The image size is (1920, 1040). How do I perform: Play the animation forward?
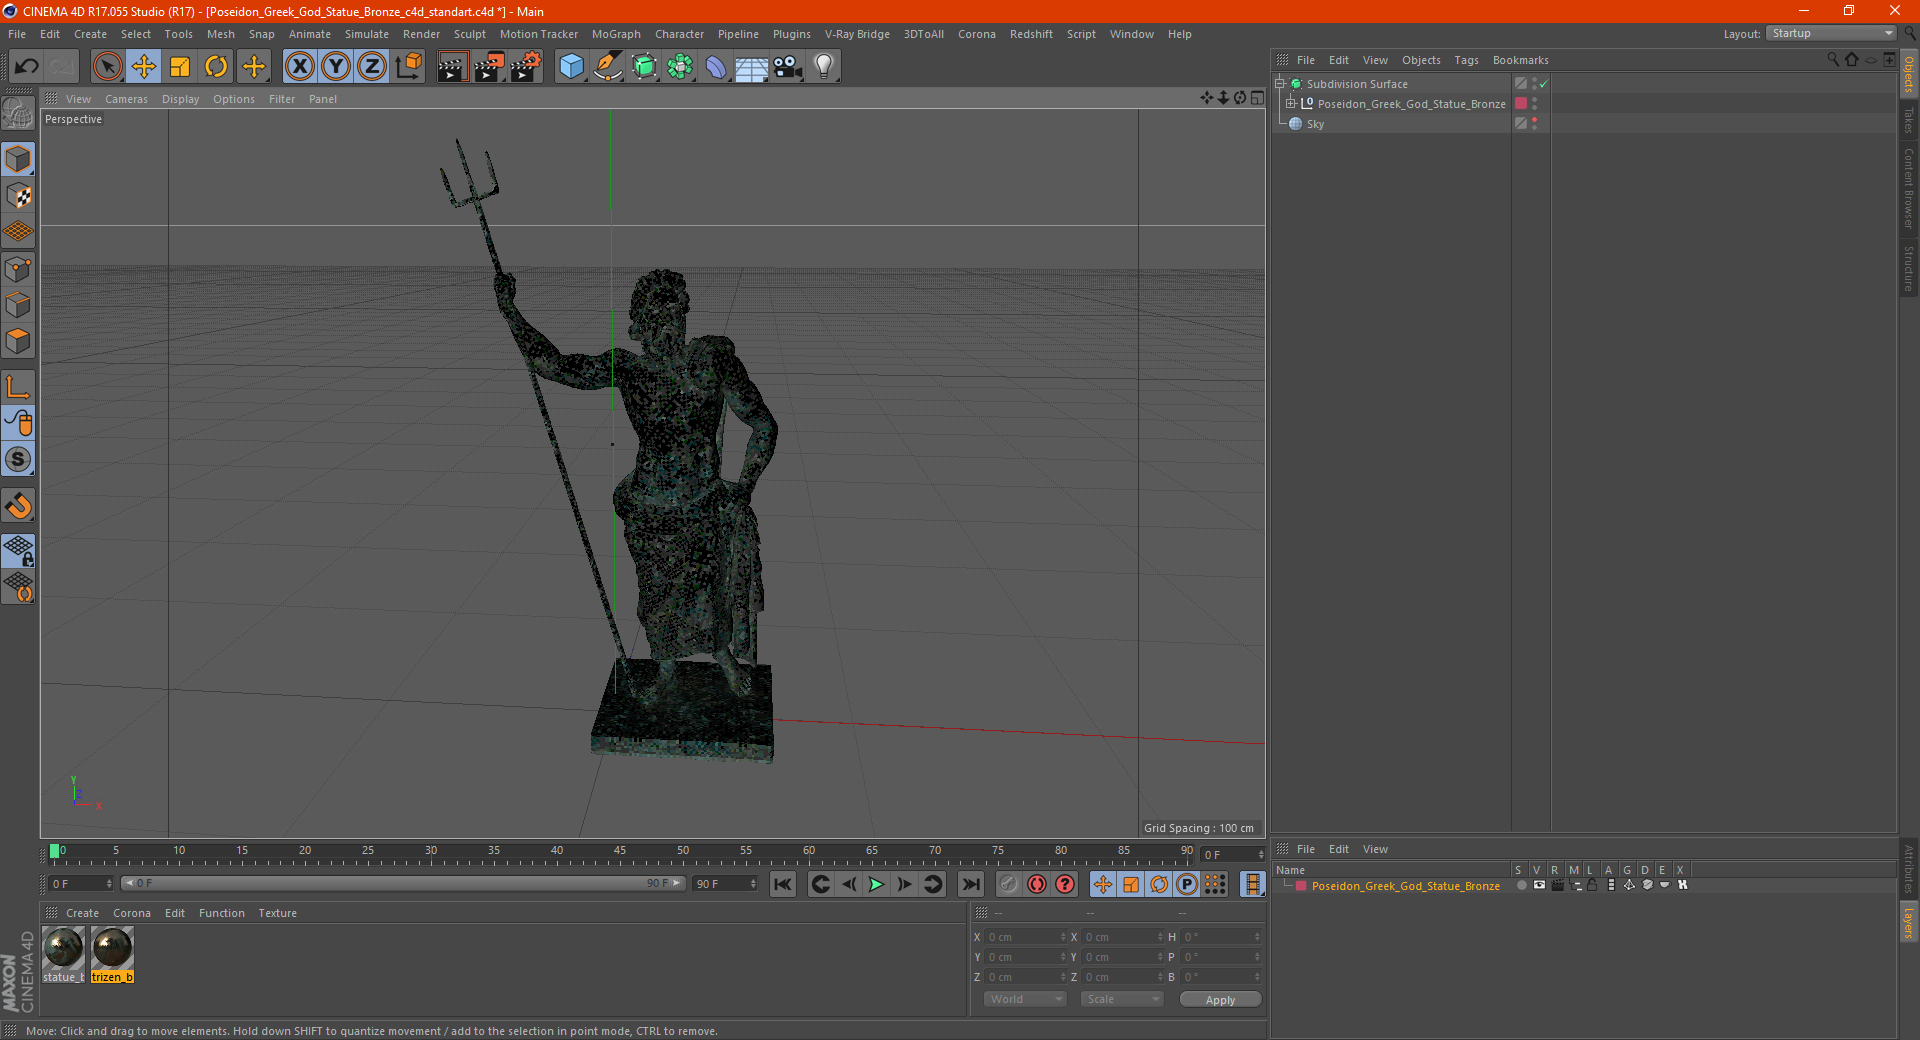(876, 884)
